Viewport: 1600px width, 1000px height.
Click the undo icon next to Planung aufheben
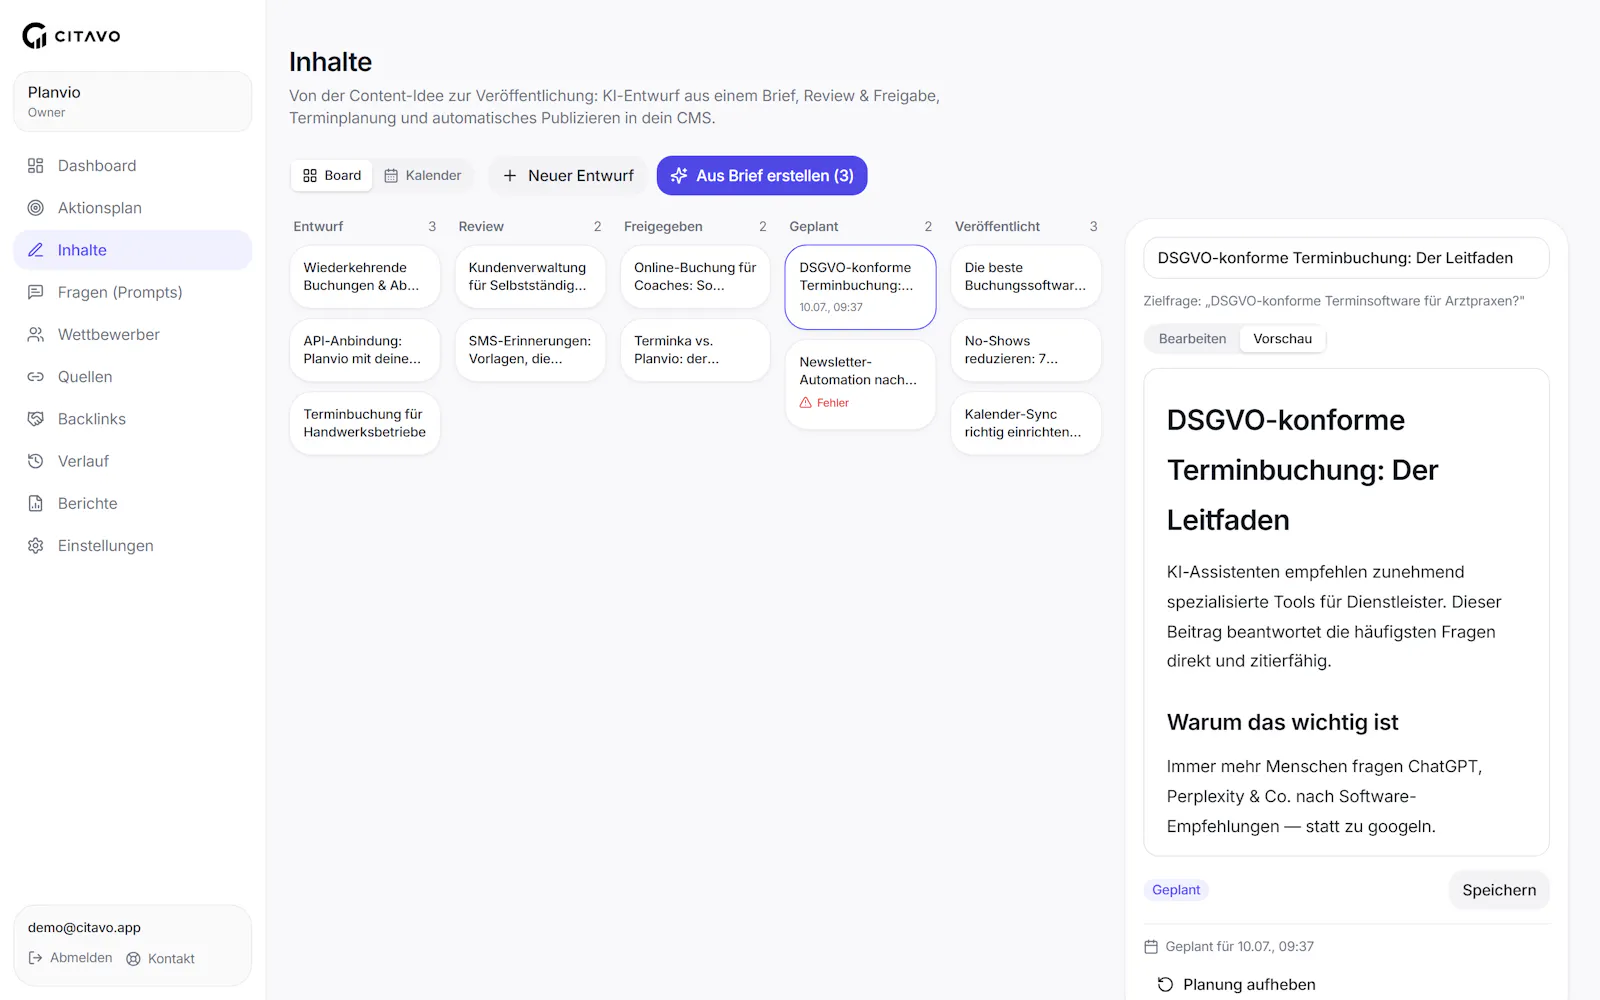pyautogui.click(x=1165, y=985)
